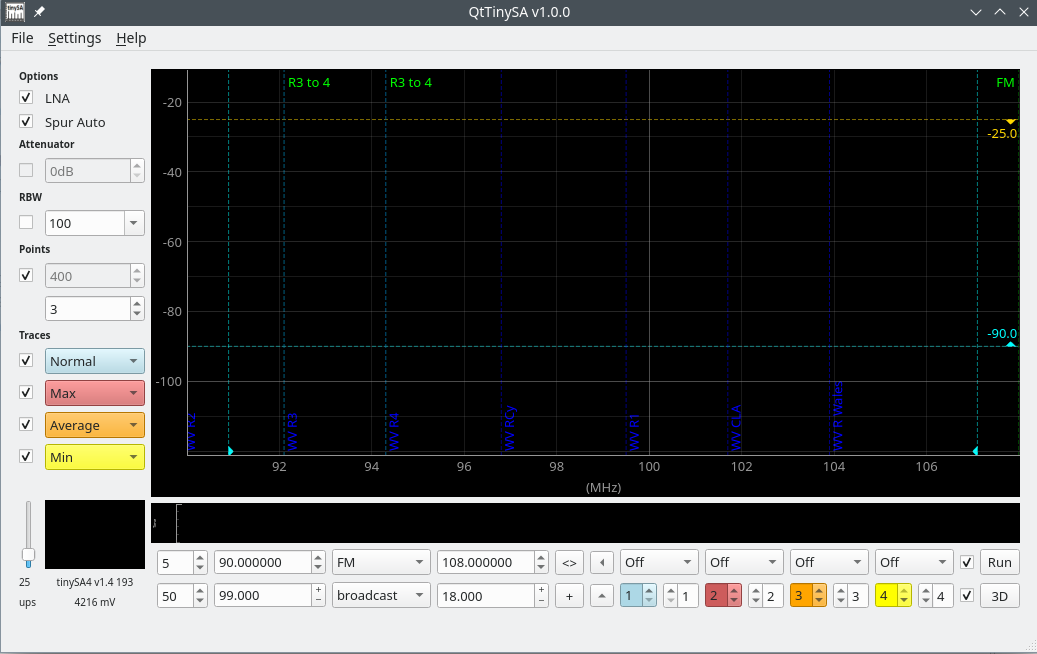The height and width of the screenshot is (654, 1037).
Task: Click the centre frequency field 99.000
Action: click(x=270, y=596)
